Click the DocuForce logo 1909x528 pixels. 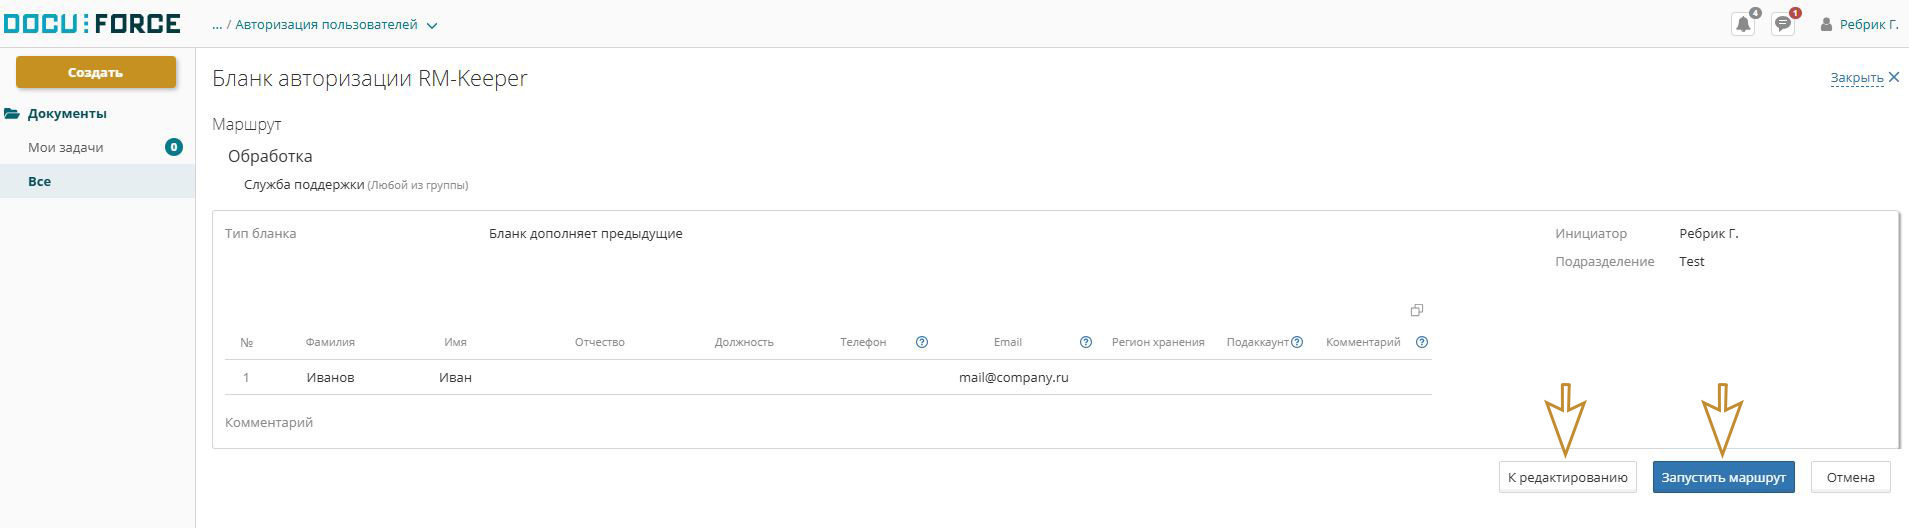click(92, 23)
